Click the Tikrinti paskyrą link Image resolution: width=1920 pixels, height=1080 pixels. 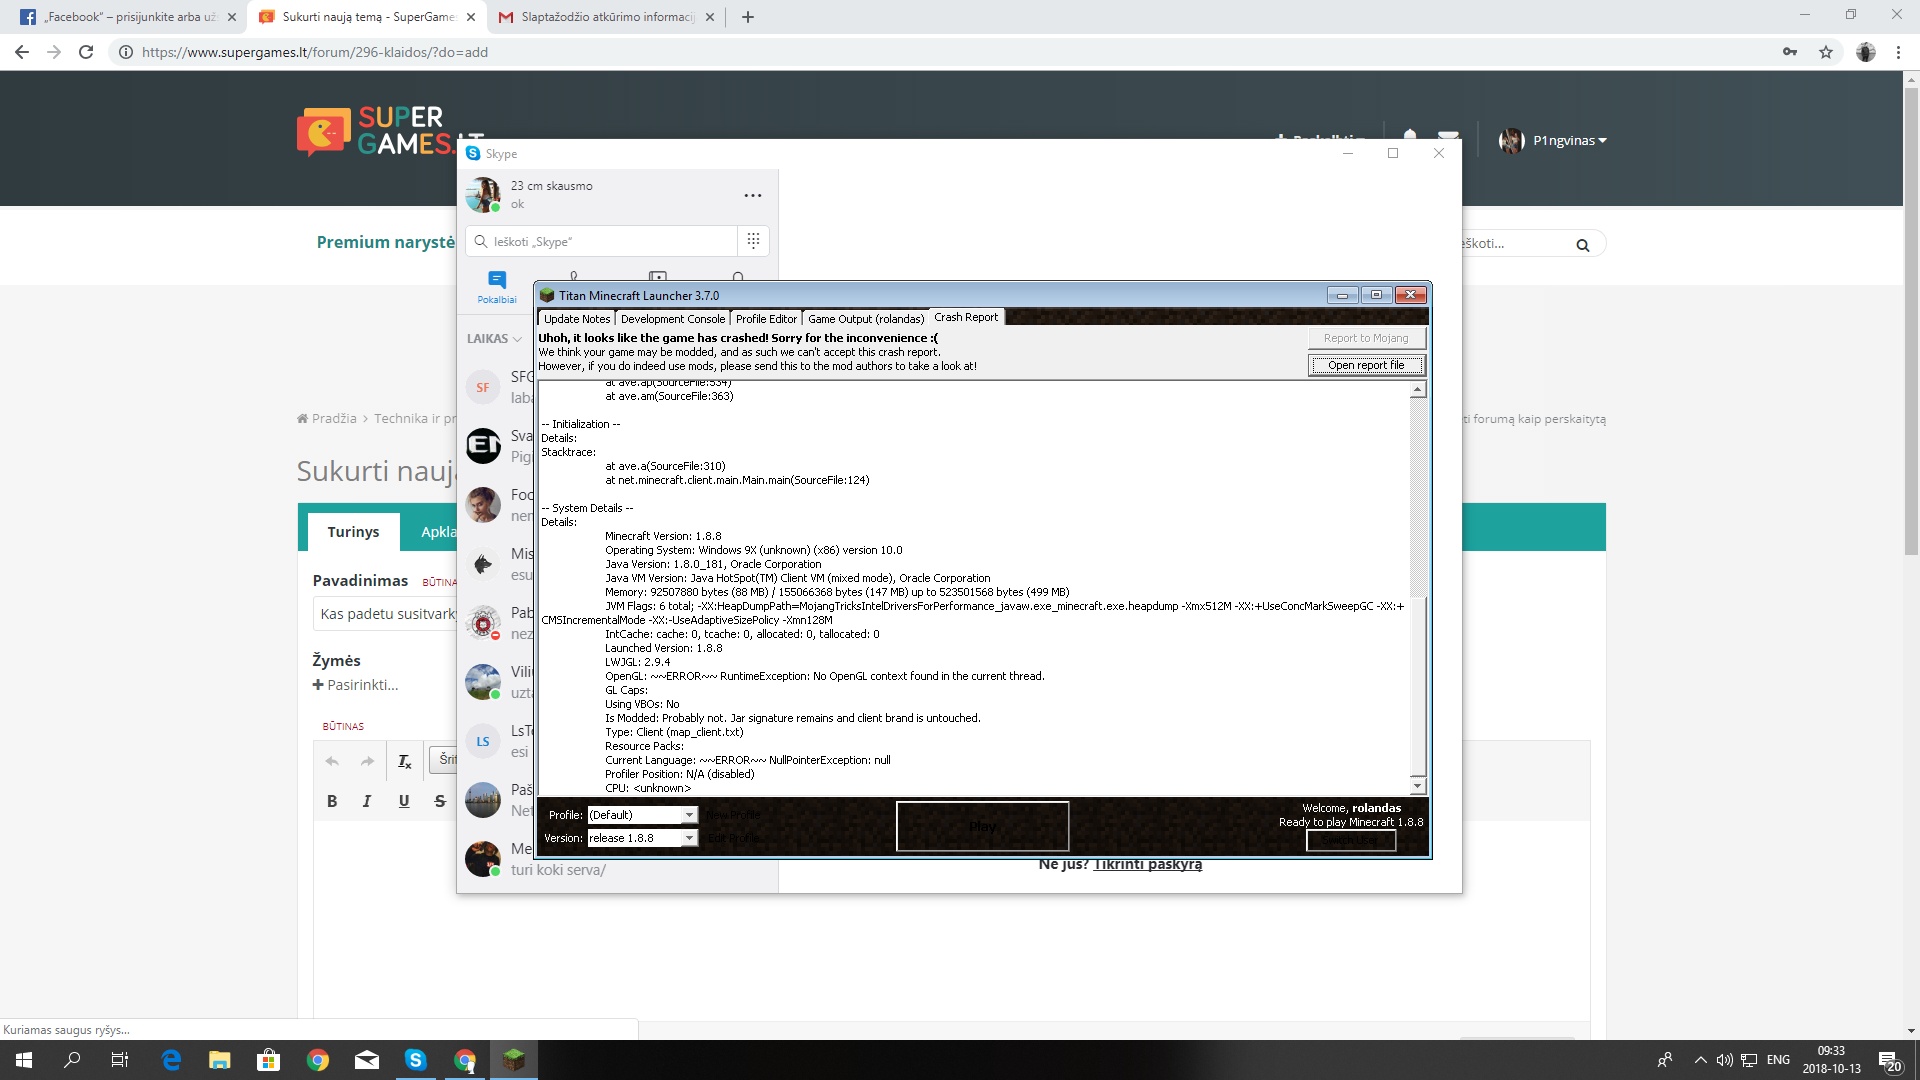(x=1147, y=865)
